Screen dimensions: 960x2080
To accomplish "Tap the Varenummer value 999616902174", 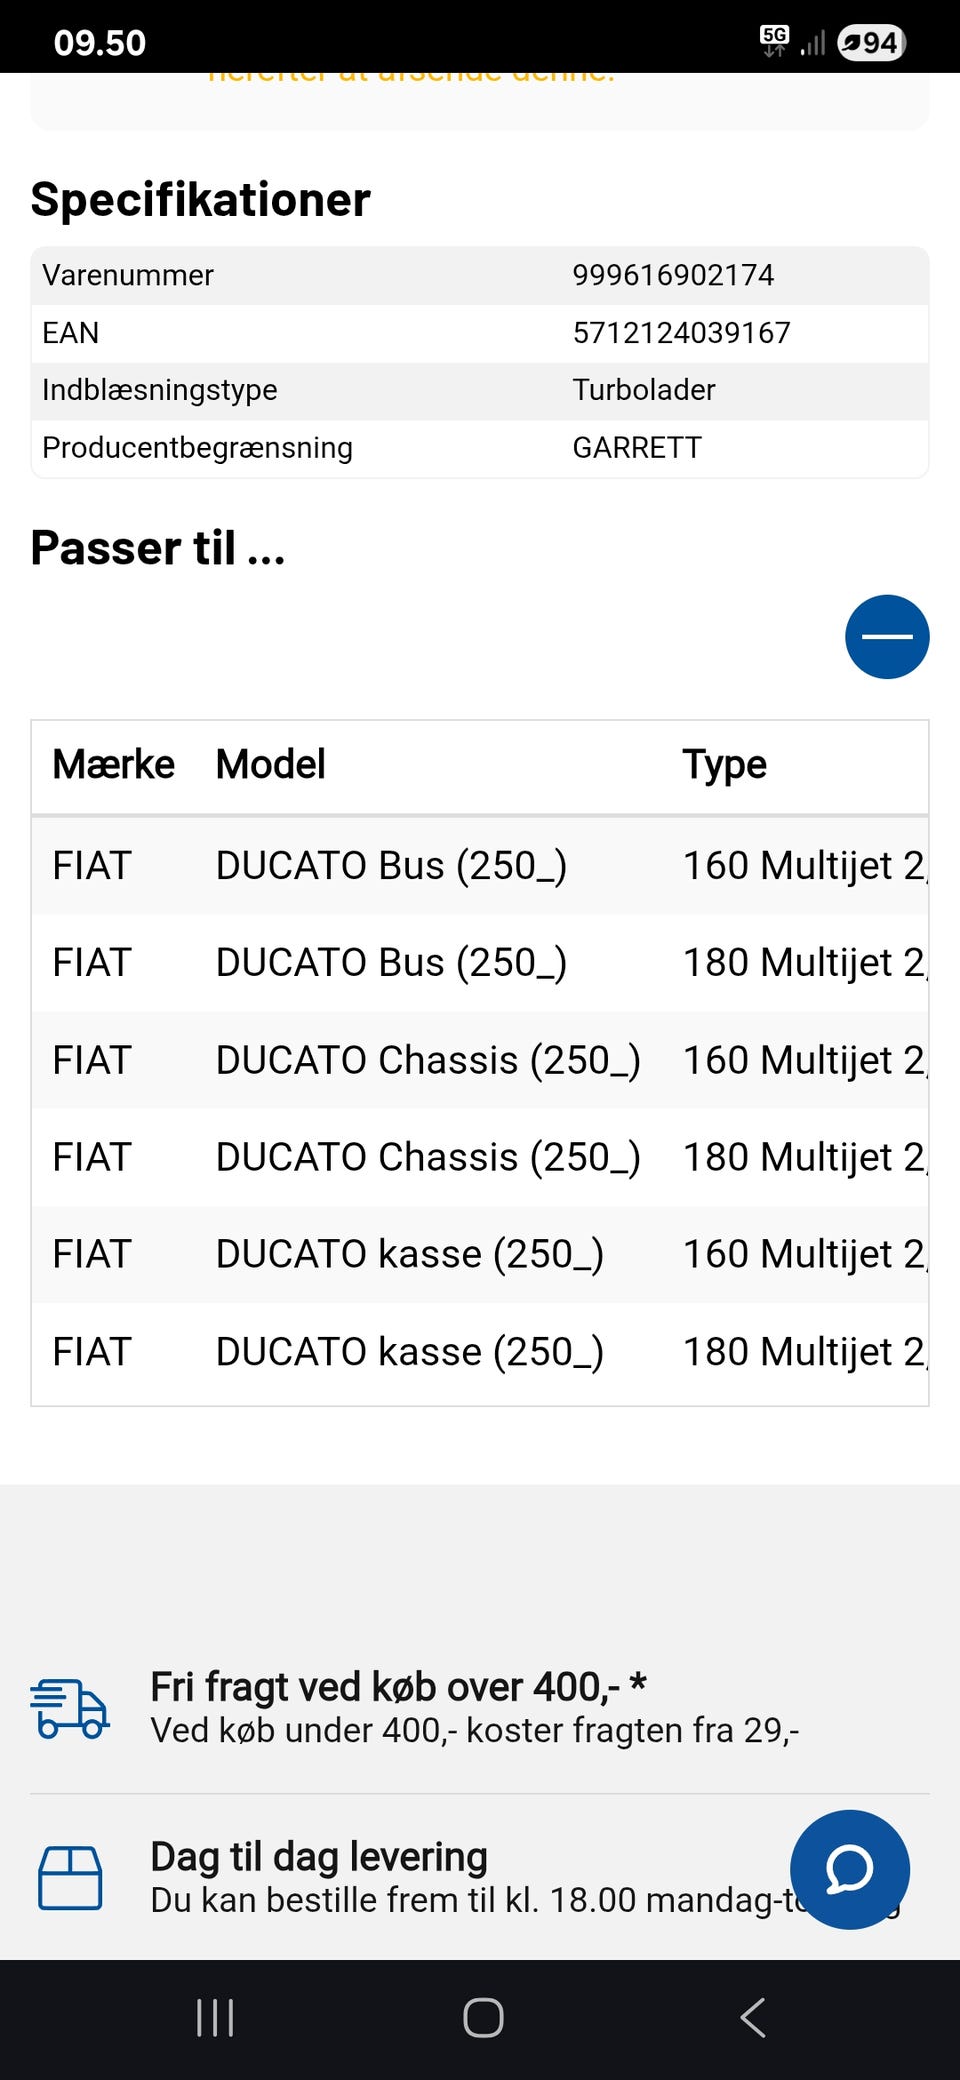I will point(673,275).
